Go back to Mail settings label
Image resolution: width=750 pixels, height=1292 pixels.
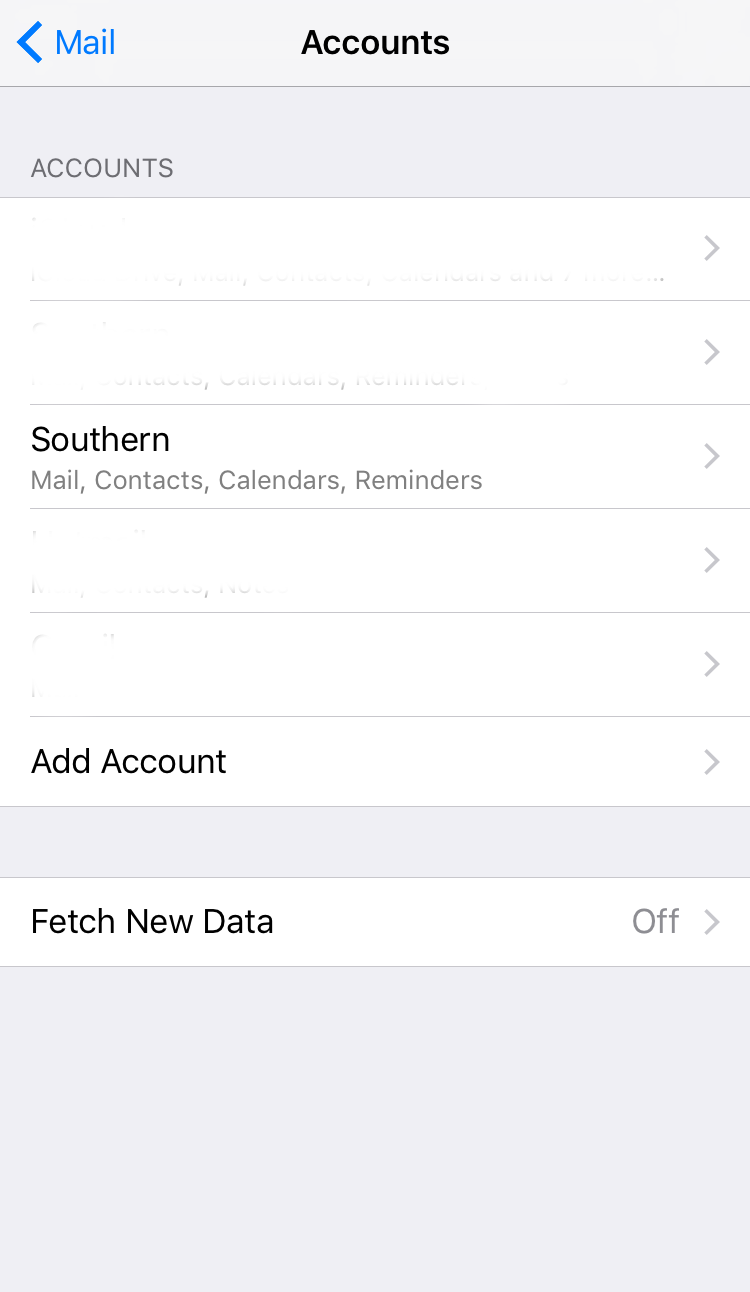(x=85, y=43)
